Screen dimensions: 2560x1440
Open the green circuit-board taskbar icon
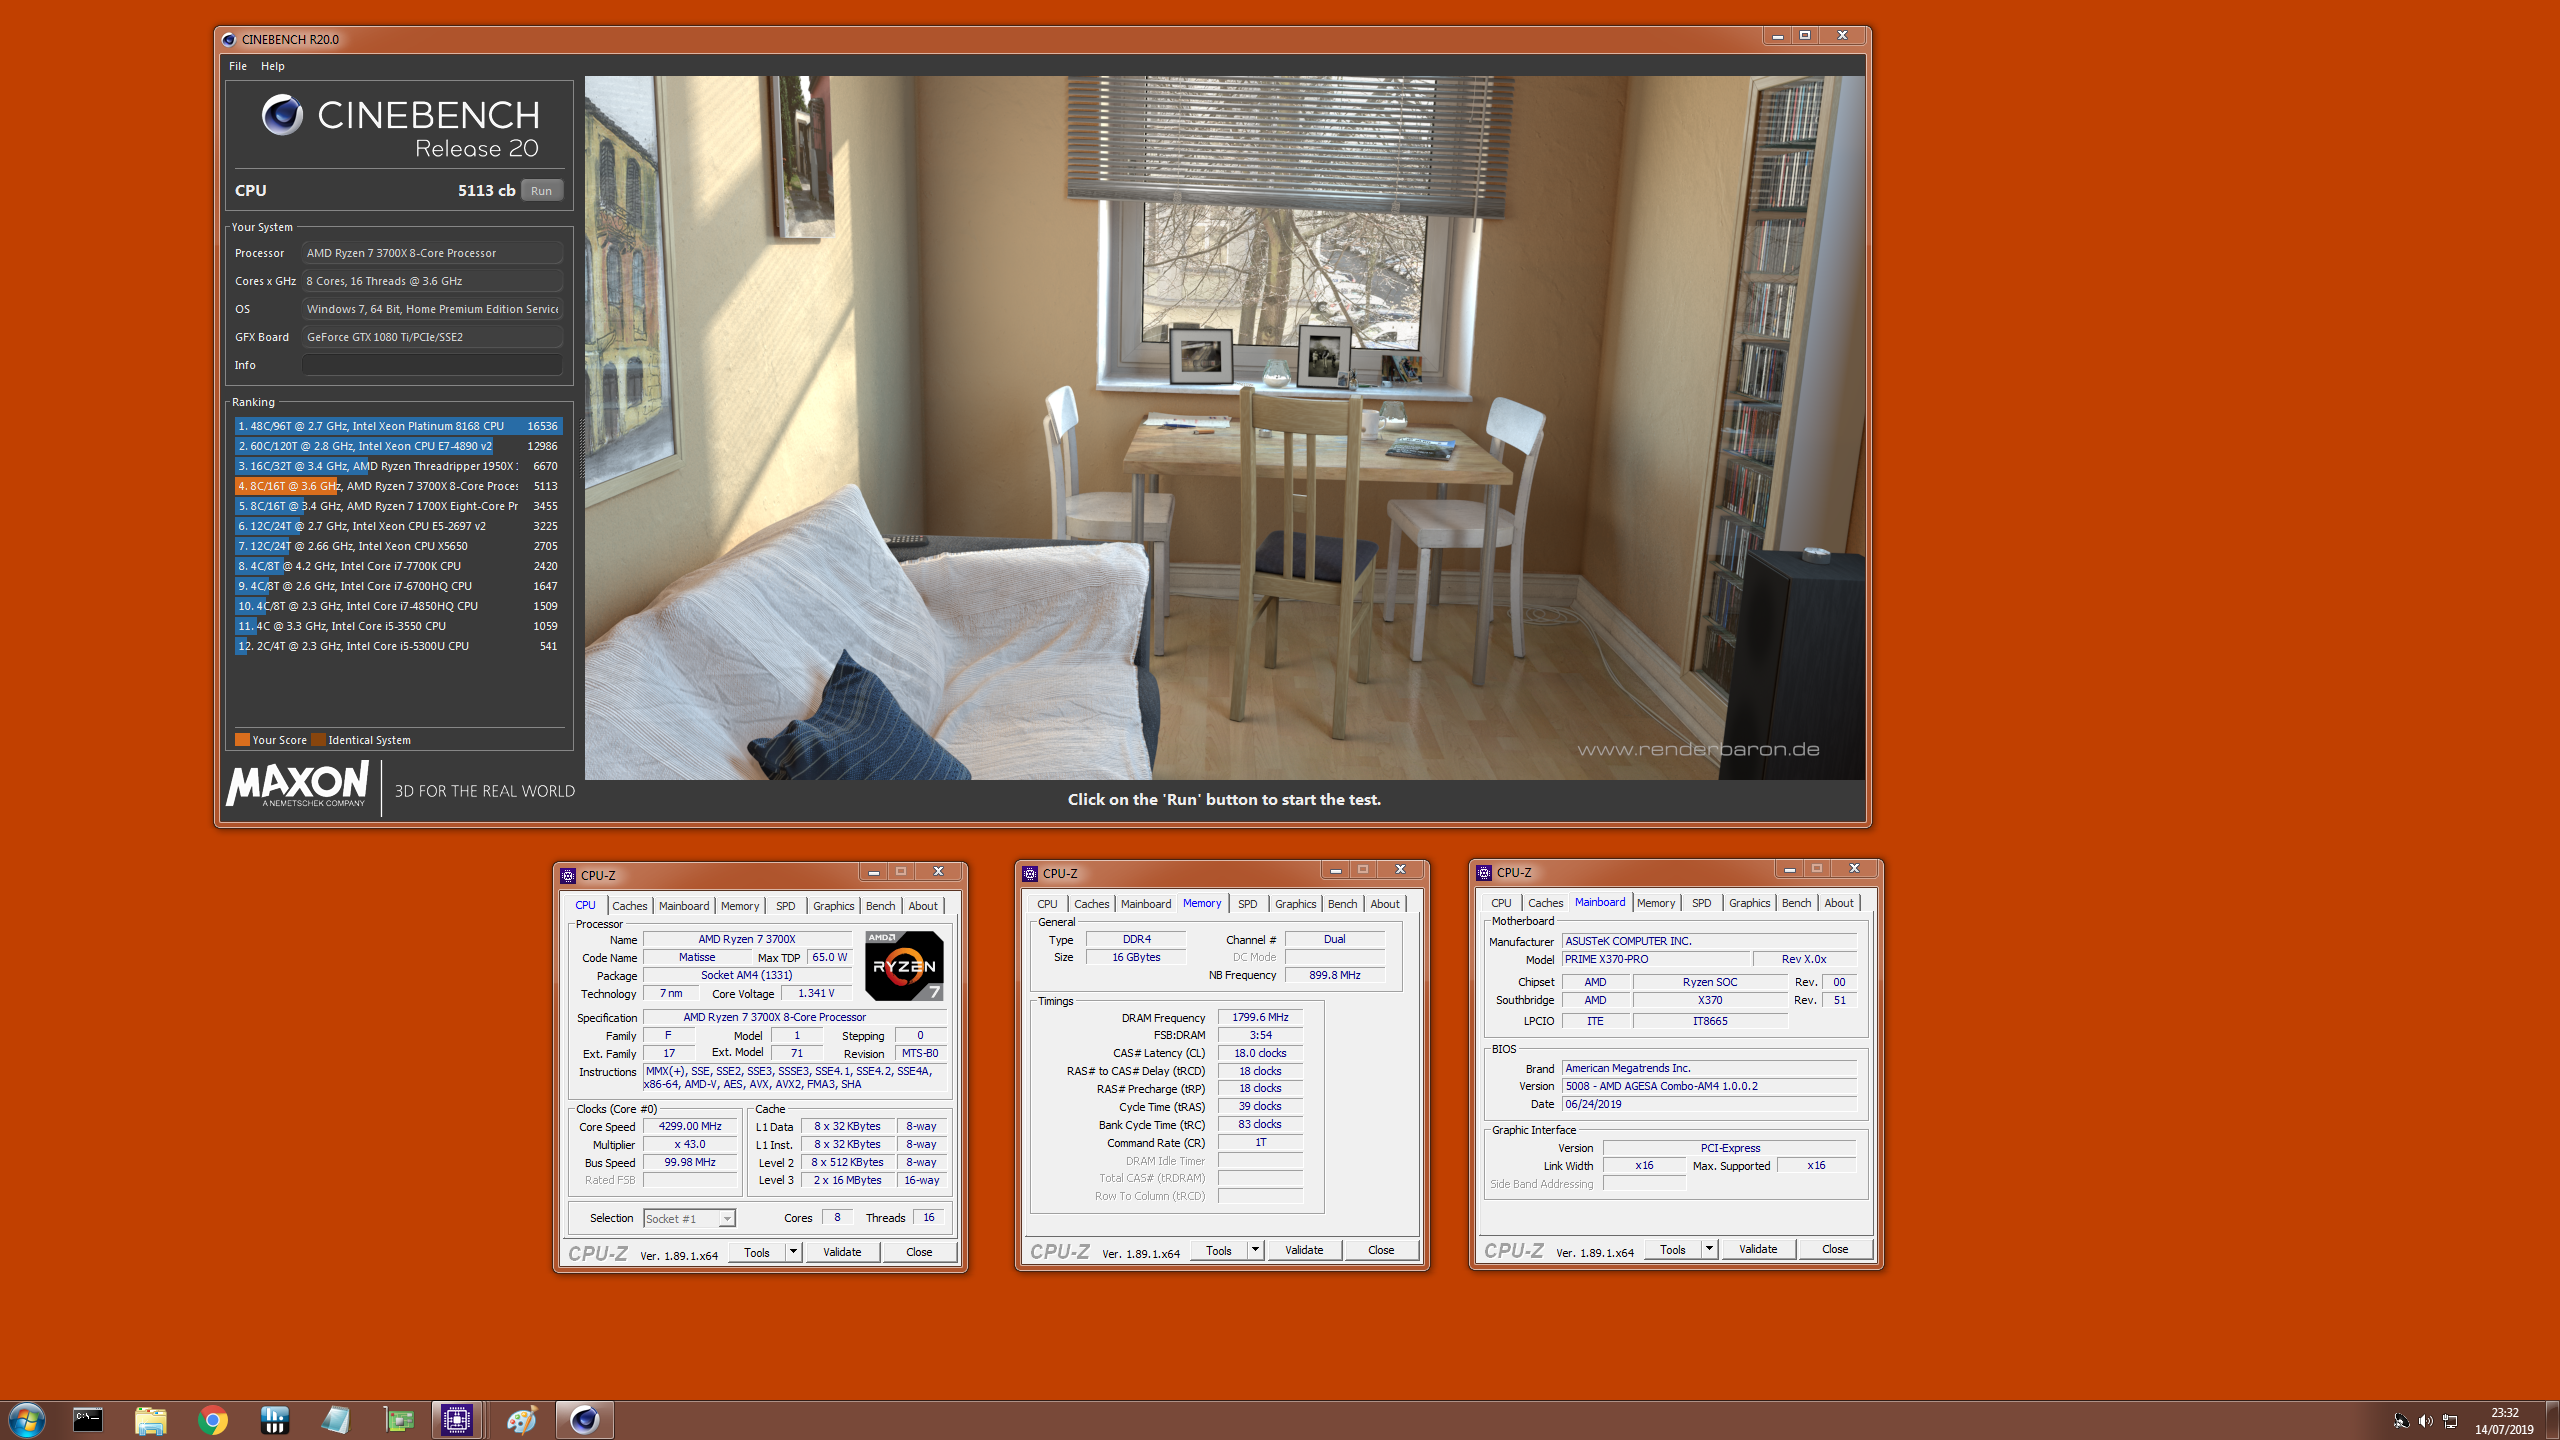pos(398,1420)
